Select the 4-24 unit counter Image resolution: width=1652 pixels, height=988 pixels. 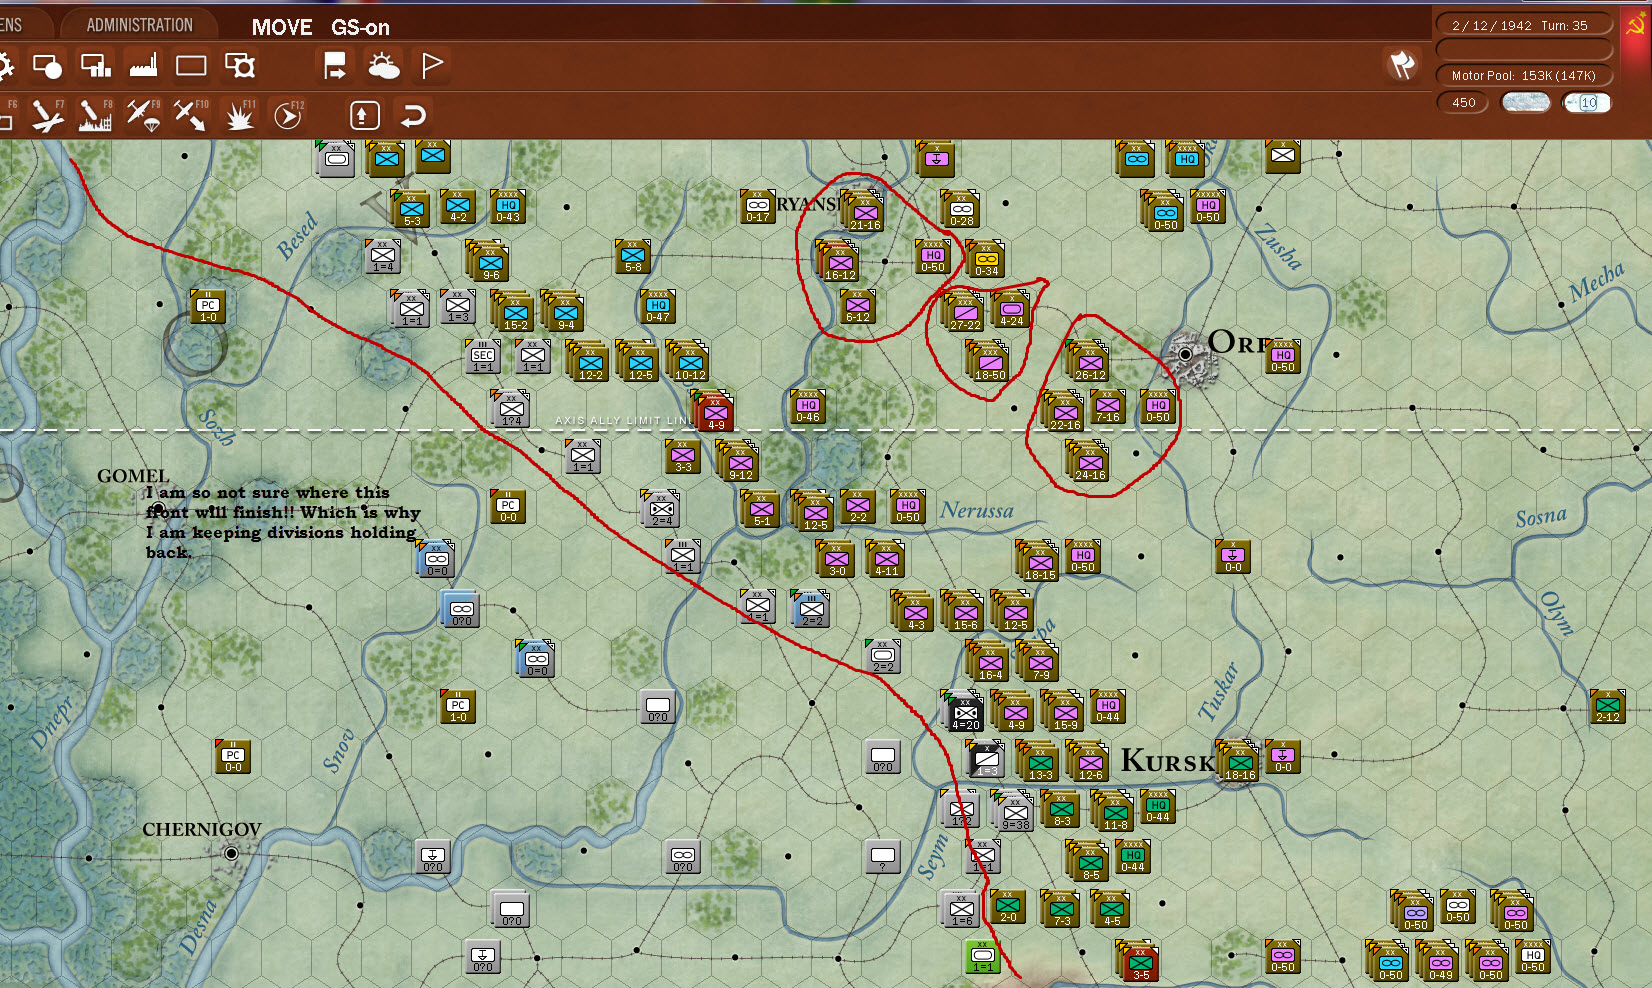[x=1012, y=311]
